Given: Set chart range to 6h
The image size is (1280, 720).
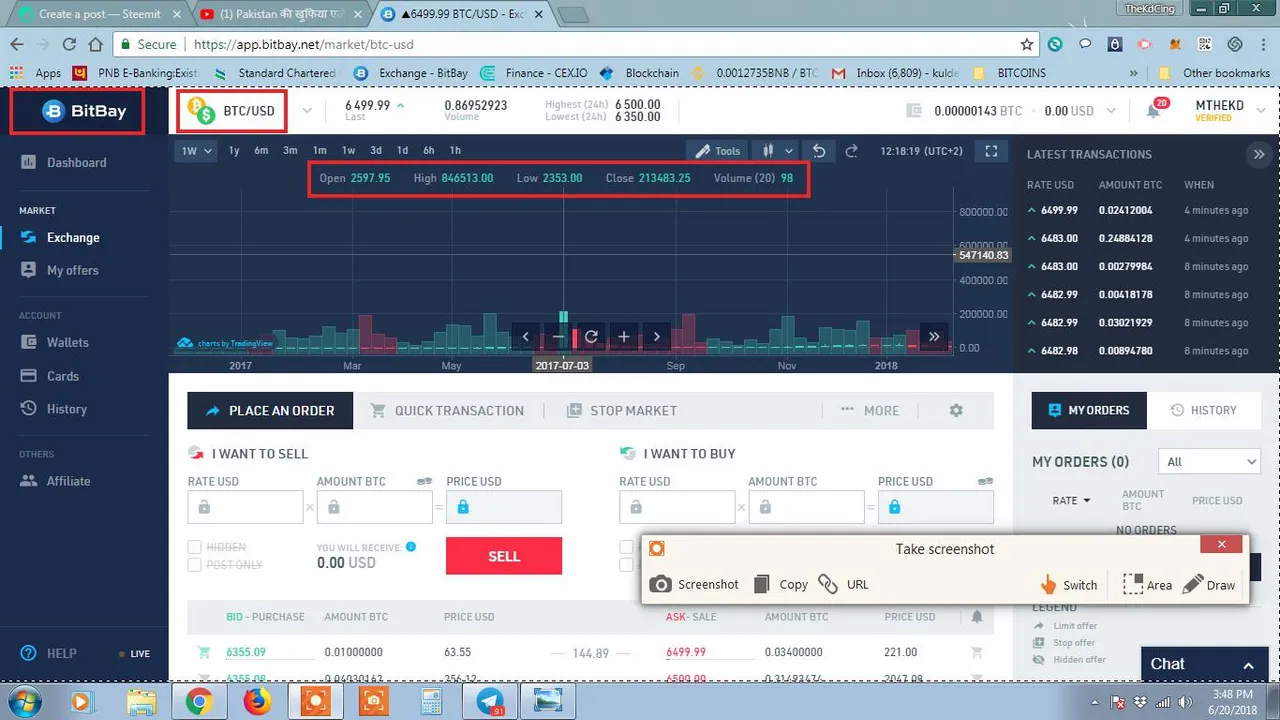Looking at the screenshot, I should click(x=428, y=151).
